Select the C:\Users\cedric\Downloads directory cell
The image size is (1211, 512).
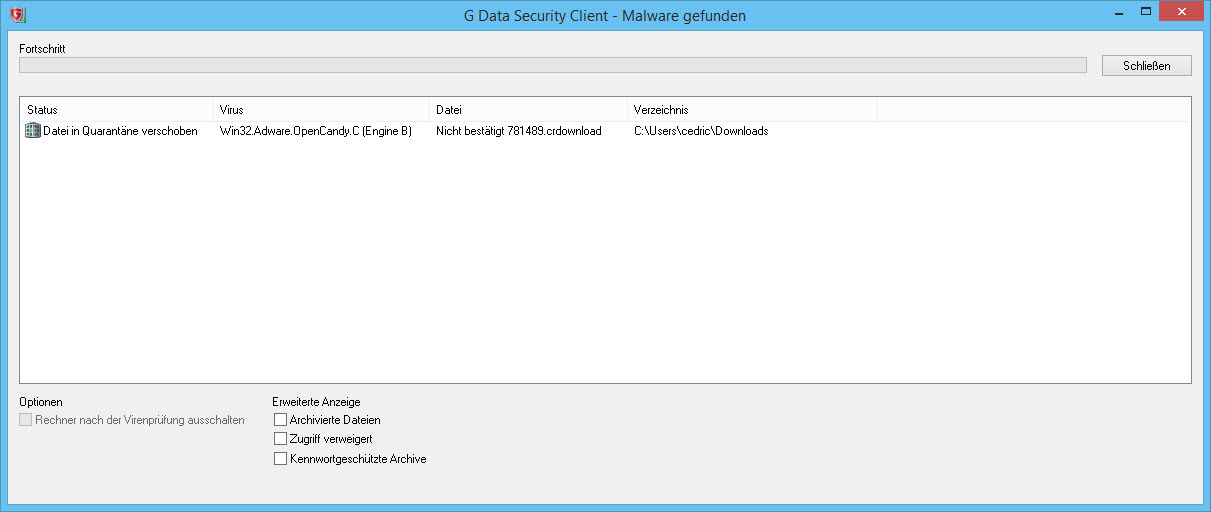pos(701,131)
